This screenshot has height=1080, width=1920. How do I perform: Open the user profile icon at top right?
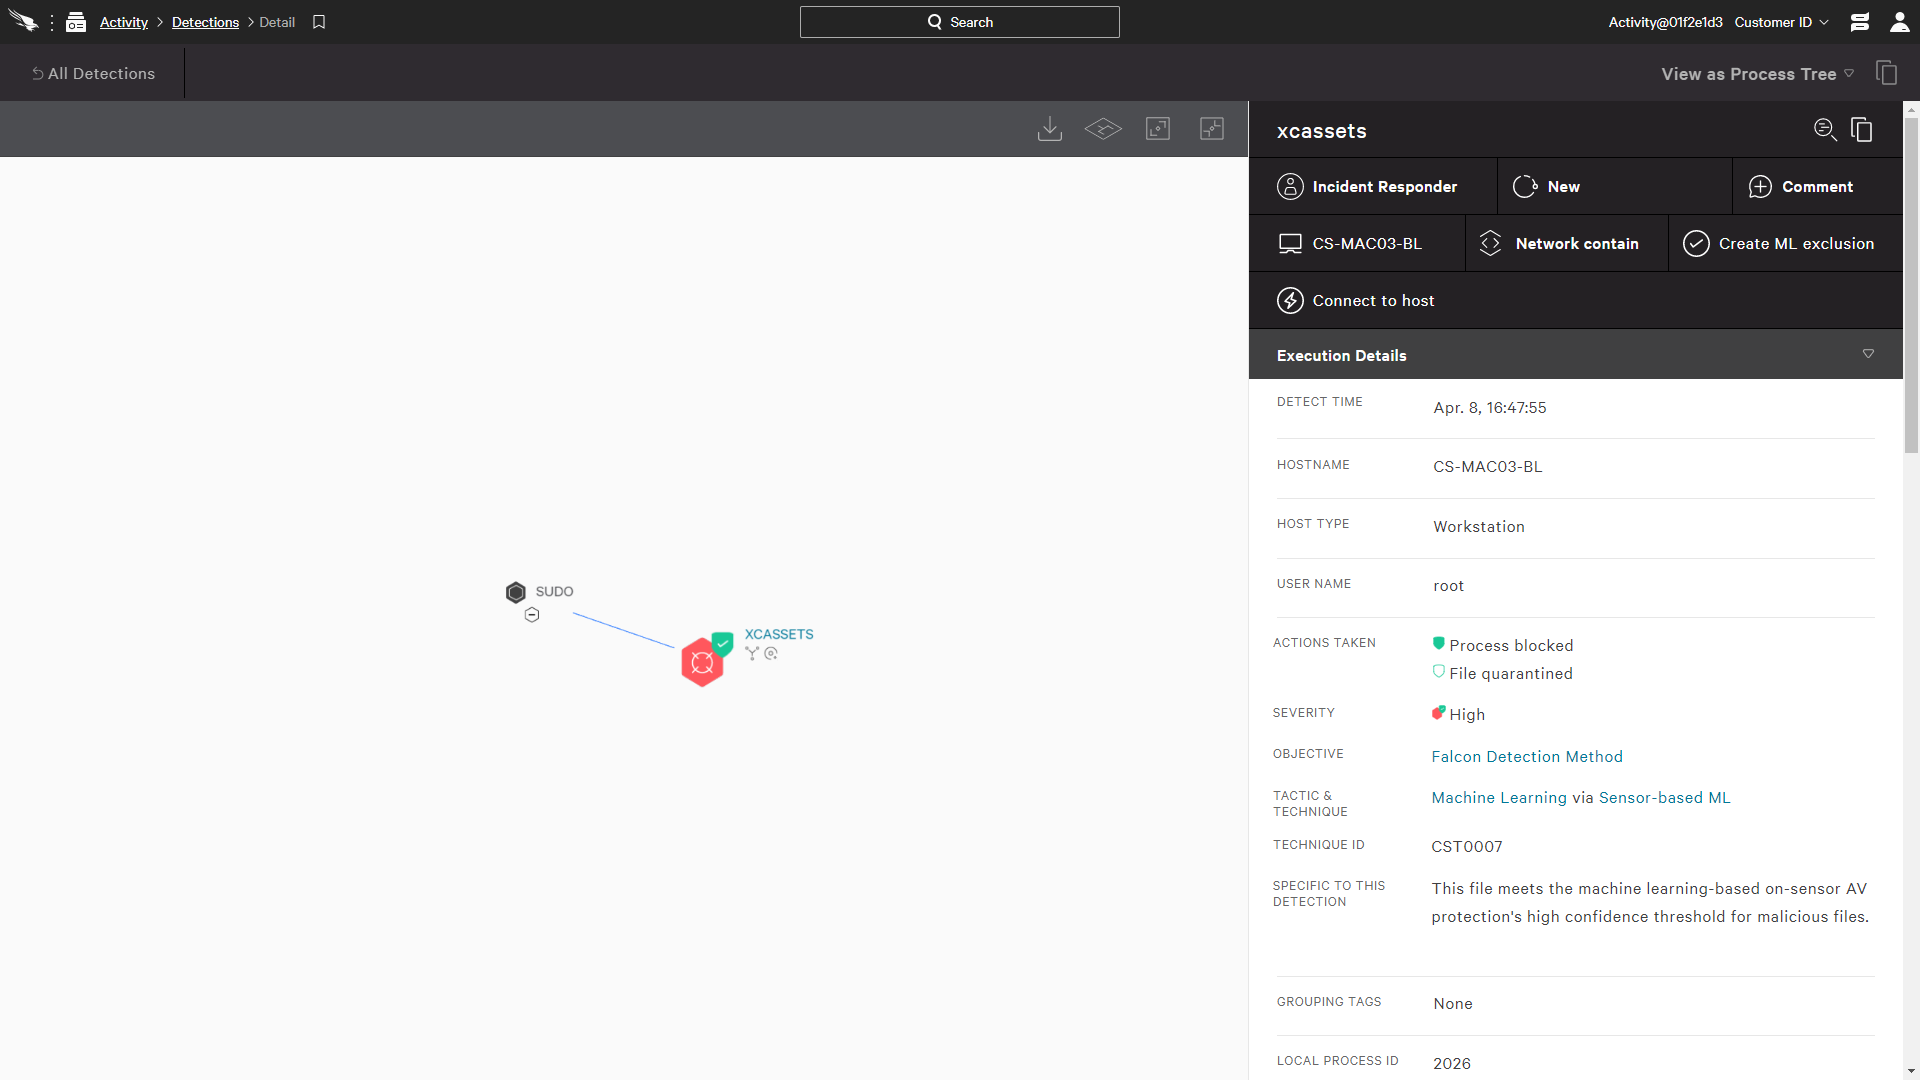1899,22
